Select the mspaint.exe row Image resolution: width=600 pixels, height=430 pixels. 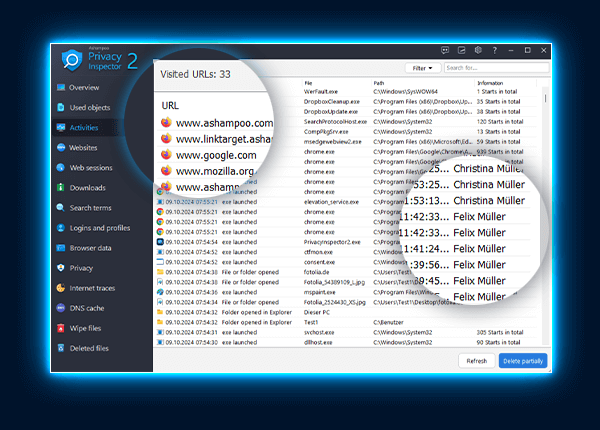coord(320,292)
